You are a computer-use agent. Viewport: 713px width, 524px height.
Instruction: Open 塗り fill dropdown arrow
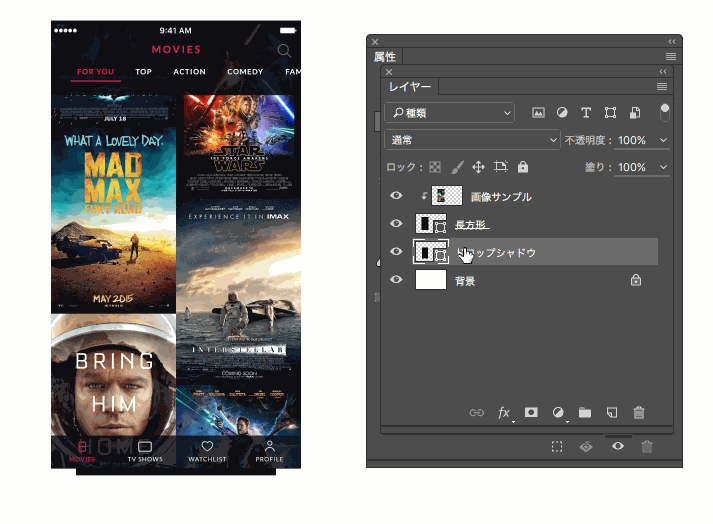(663, 167)
